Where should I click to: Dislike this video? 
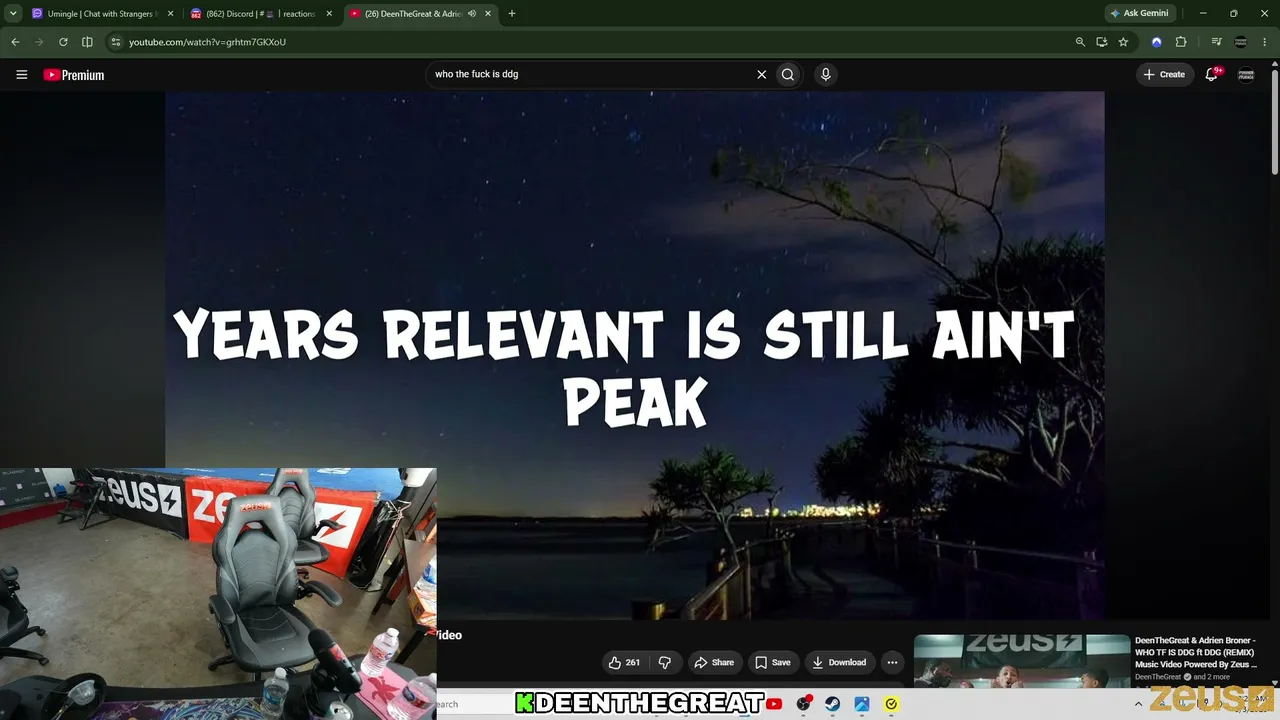coord(664,662)
